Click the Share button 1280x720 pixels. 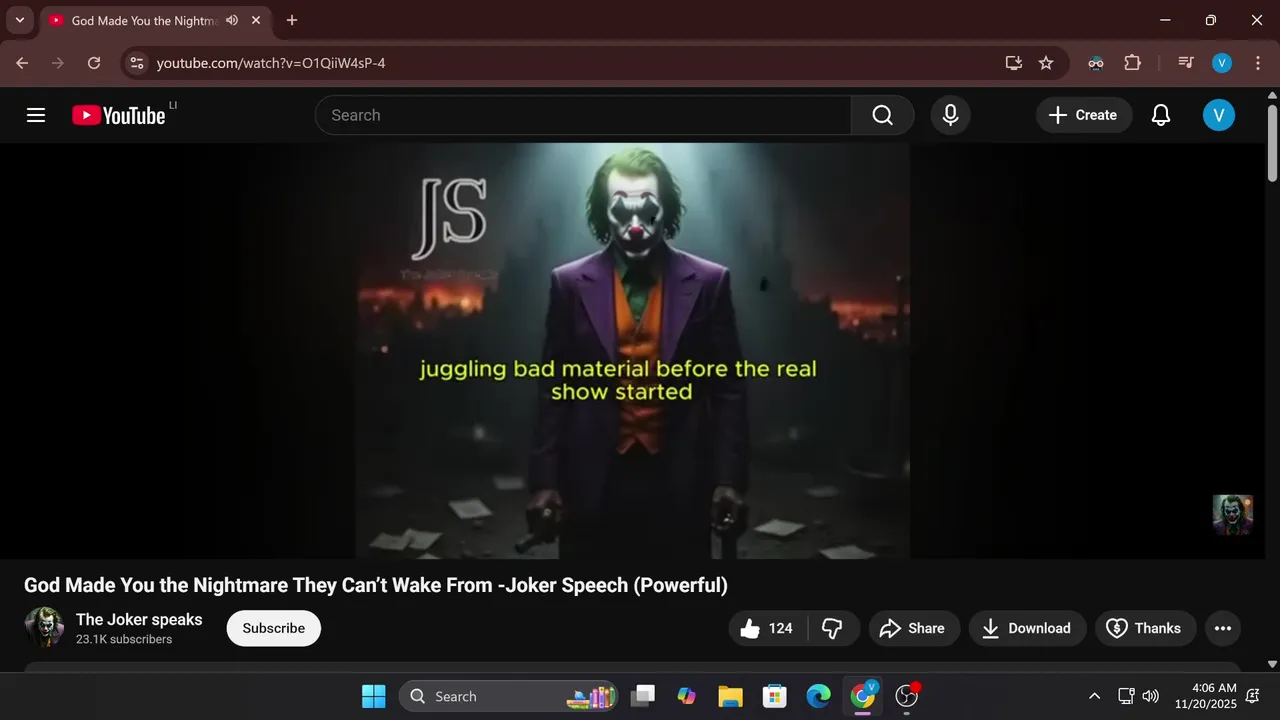coord(914,628)
